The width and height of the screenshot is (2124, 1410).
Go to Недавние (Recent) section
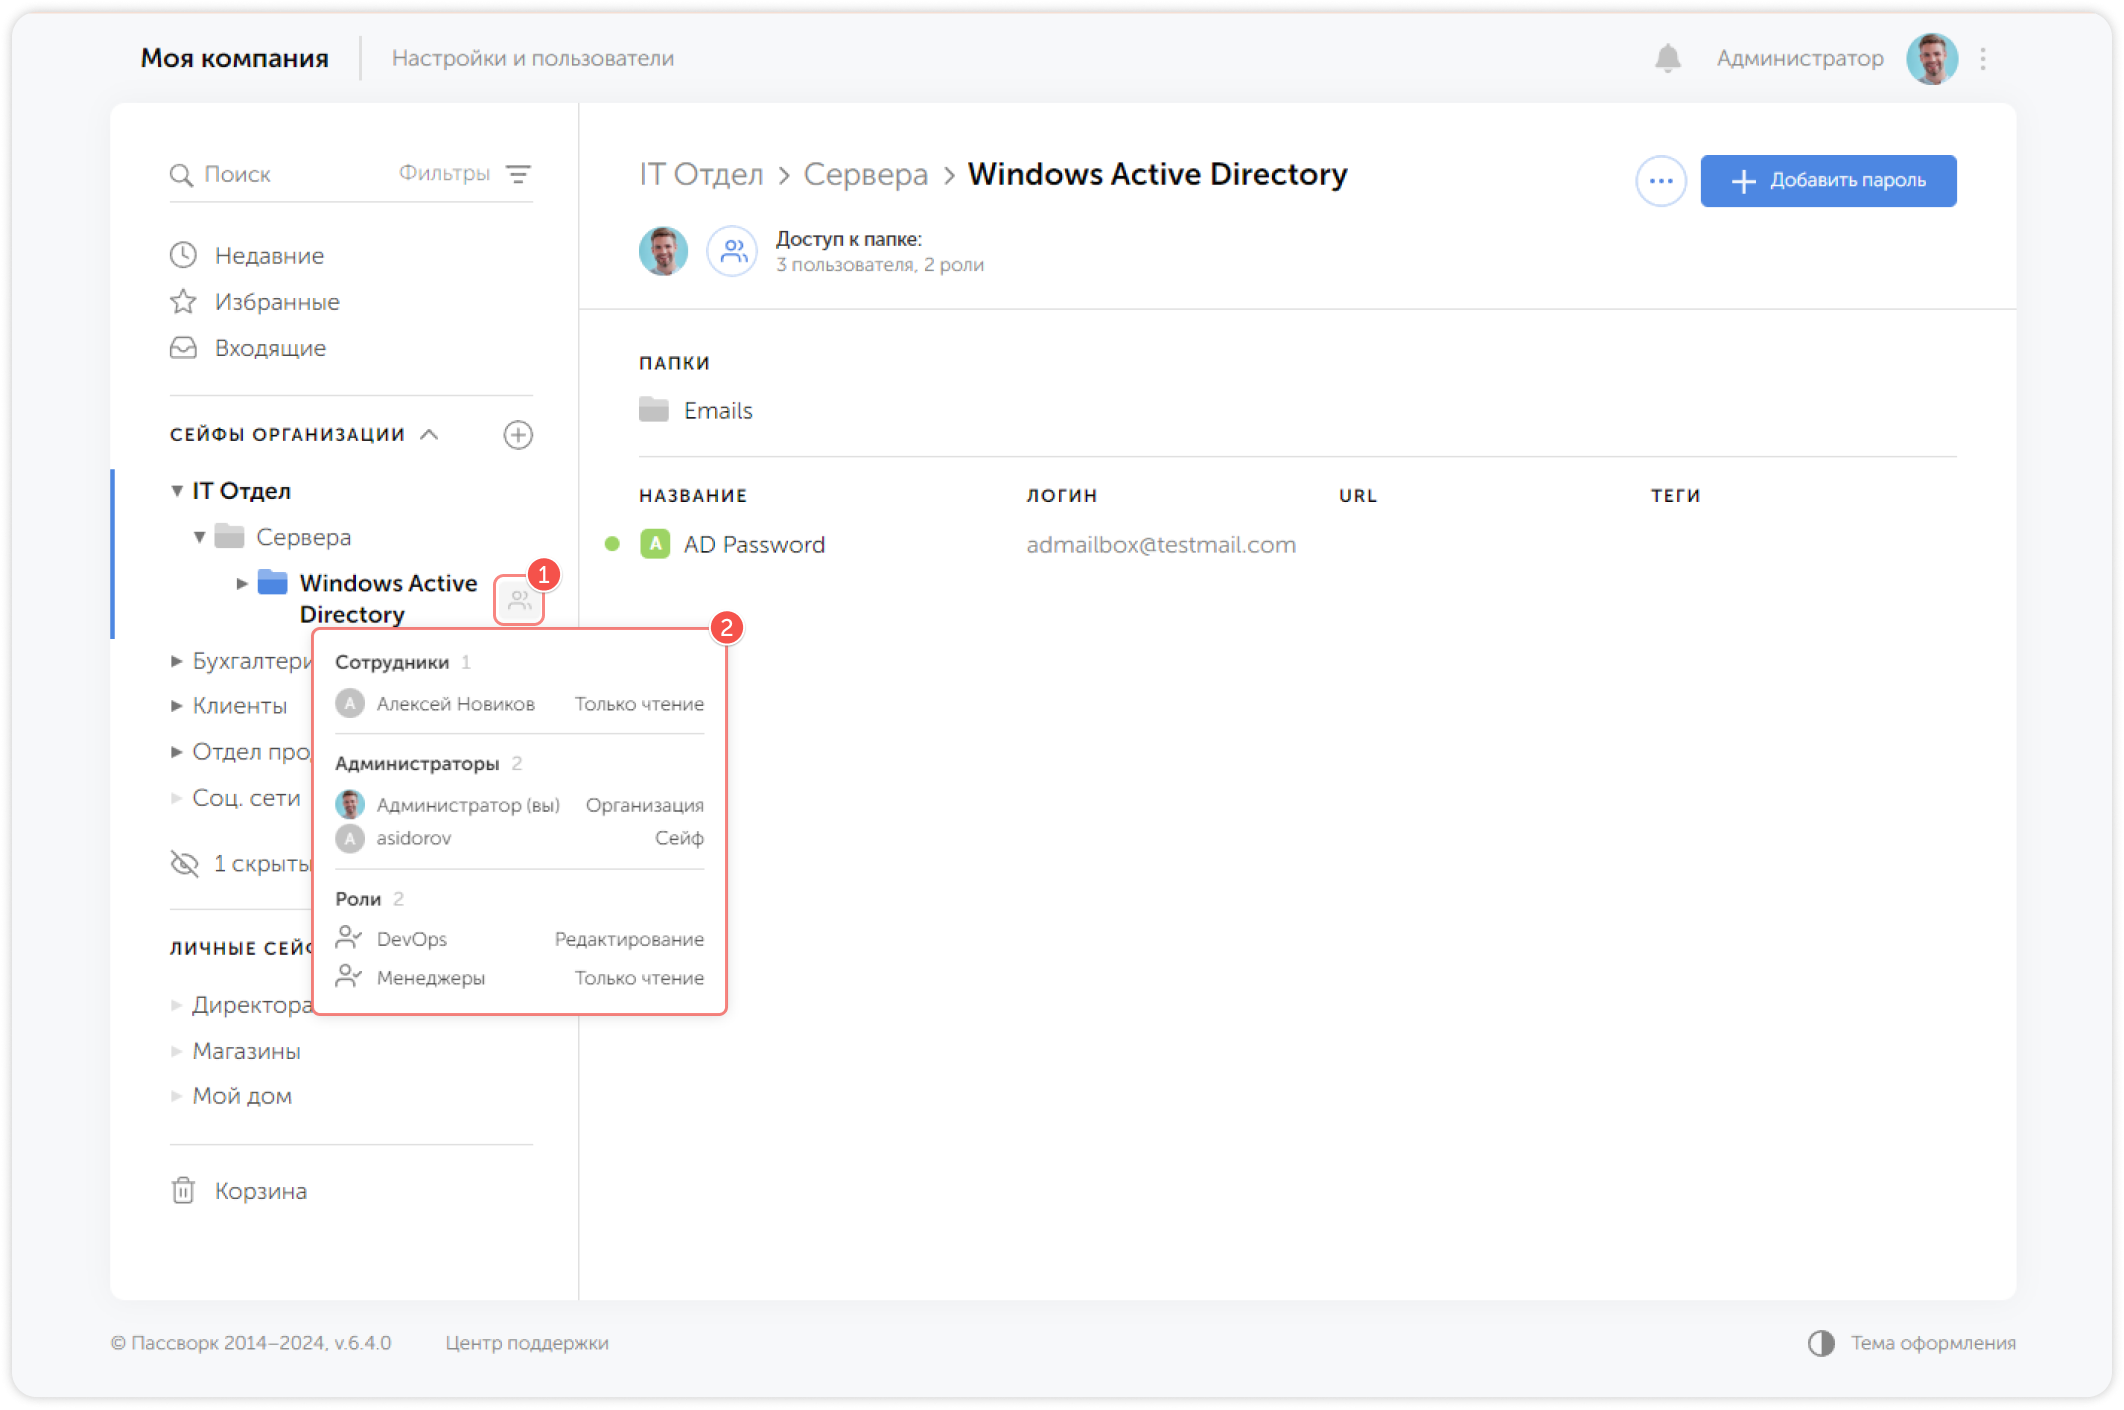click(268, 256)
